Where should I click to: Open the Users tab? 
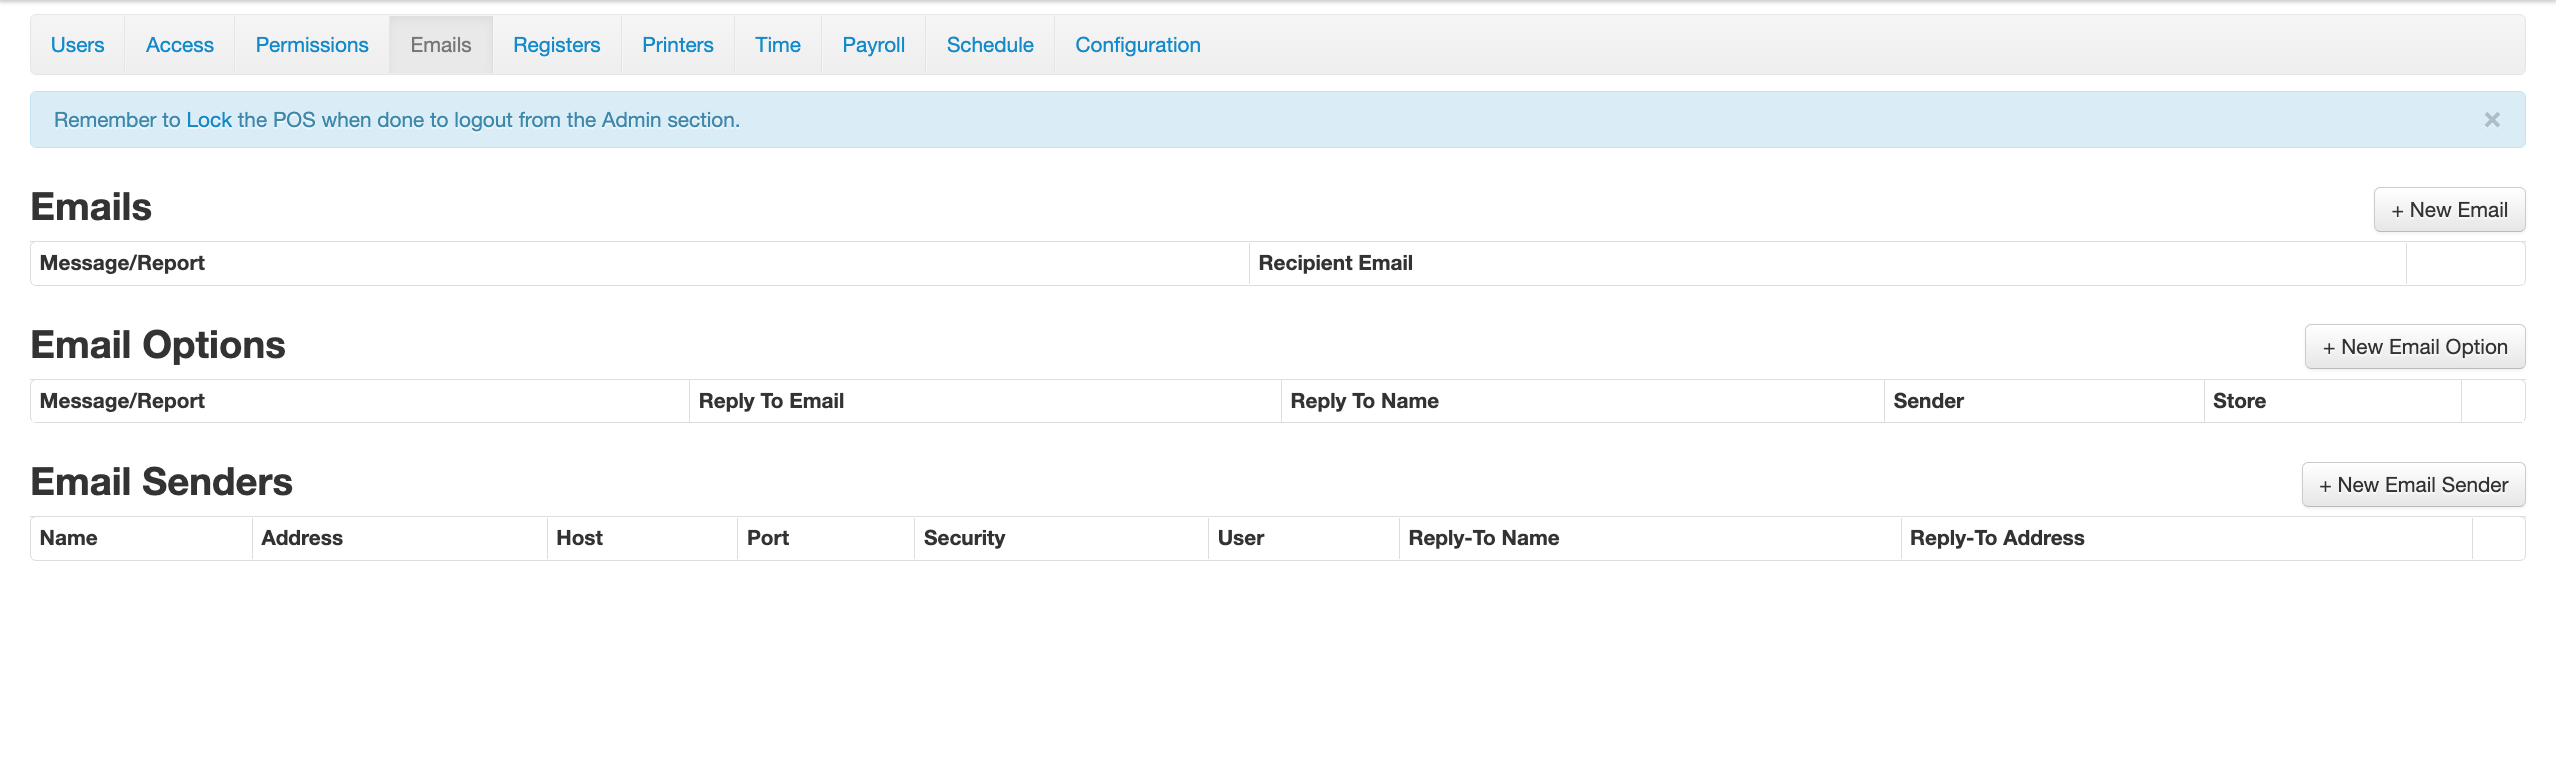pyautogui.click(x=77, y=45)
